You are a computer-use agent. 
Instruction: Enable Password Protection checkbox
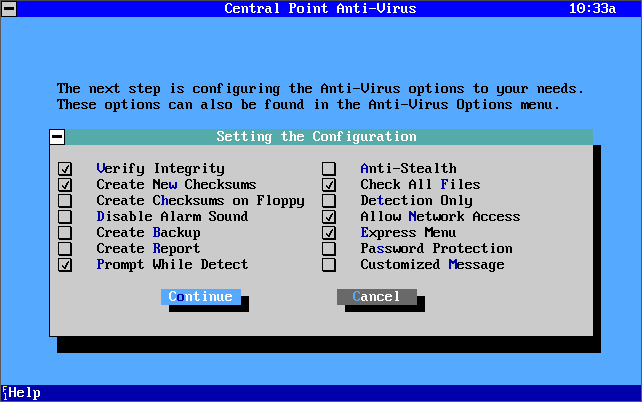pos(329,249)
